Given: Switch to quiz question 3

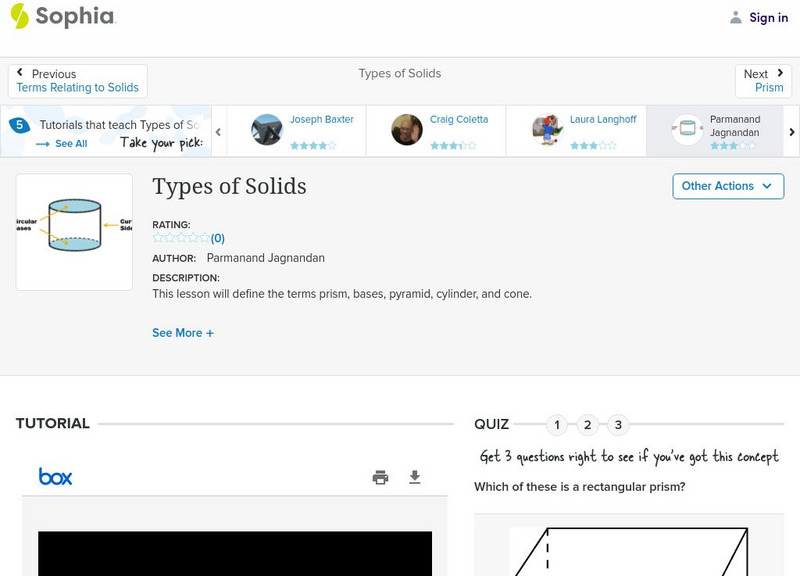Looking at the screenshot, I should (x=618, y=425).
